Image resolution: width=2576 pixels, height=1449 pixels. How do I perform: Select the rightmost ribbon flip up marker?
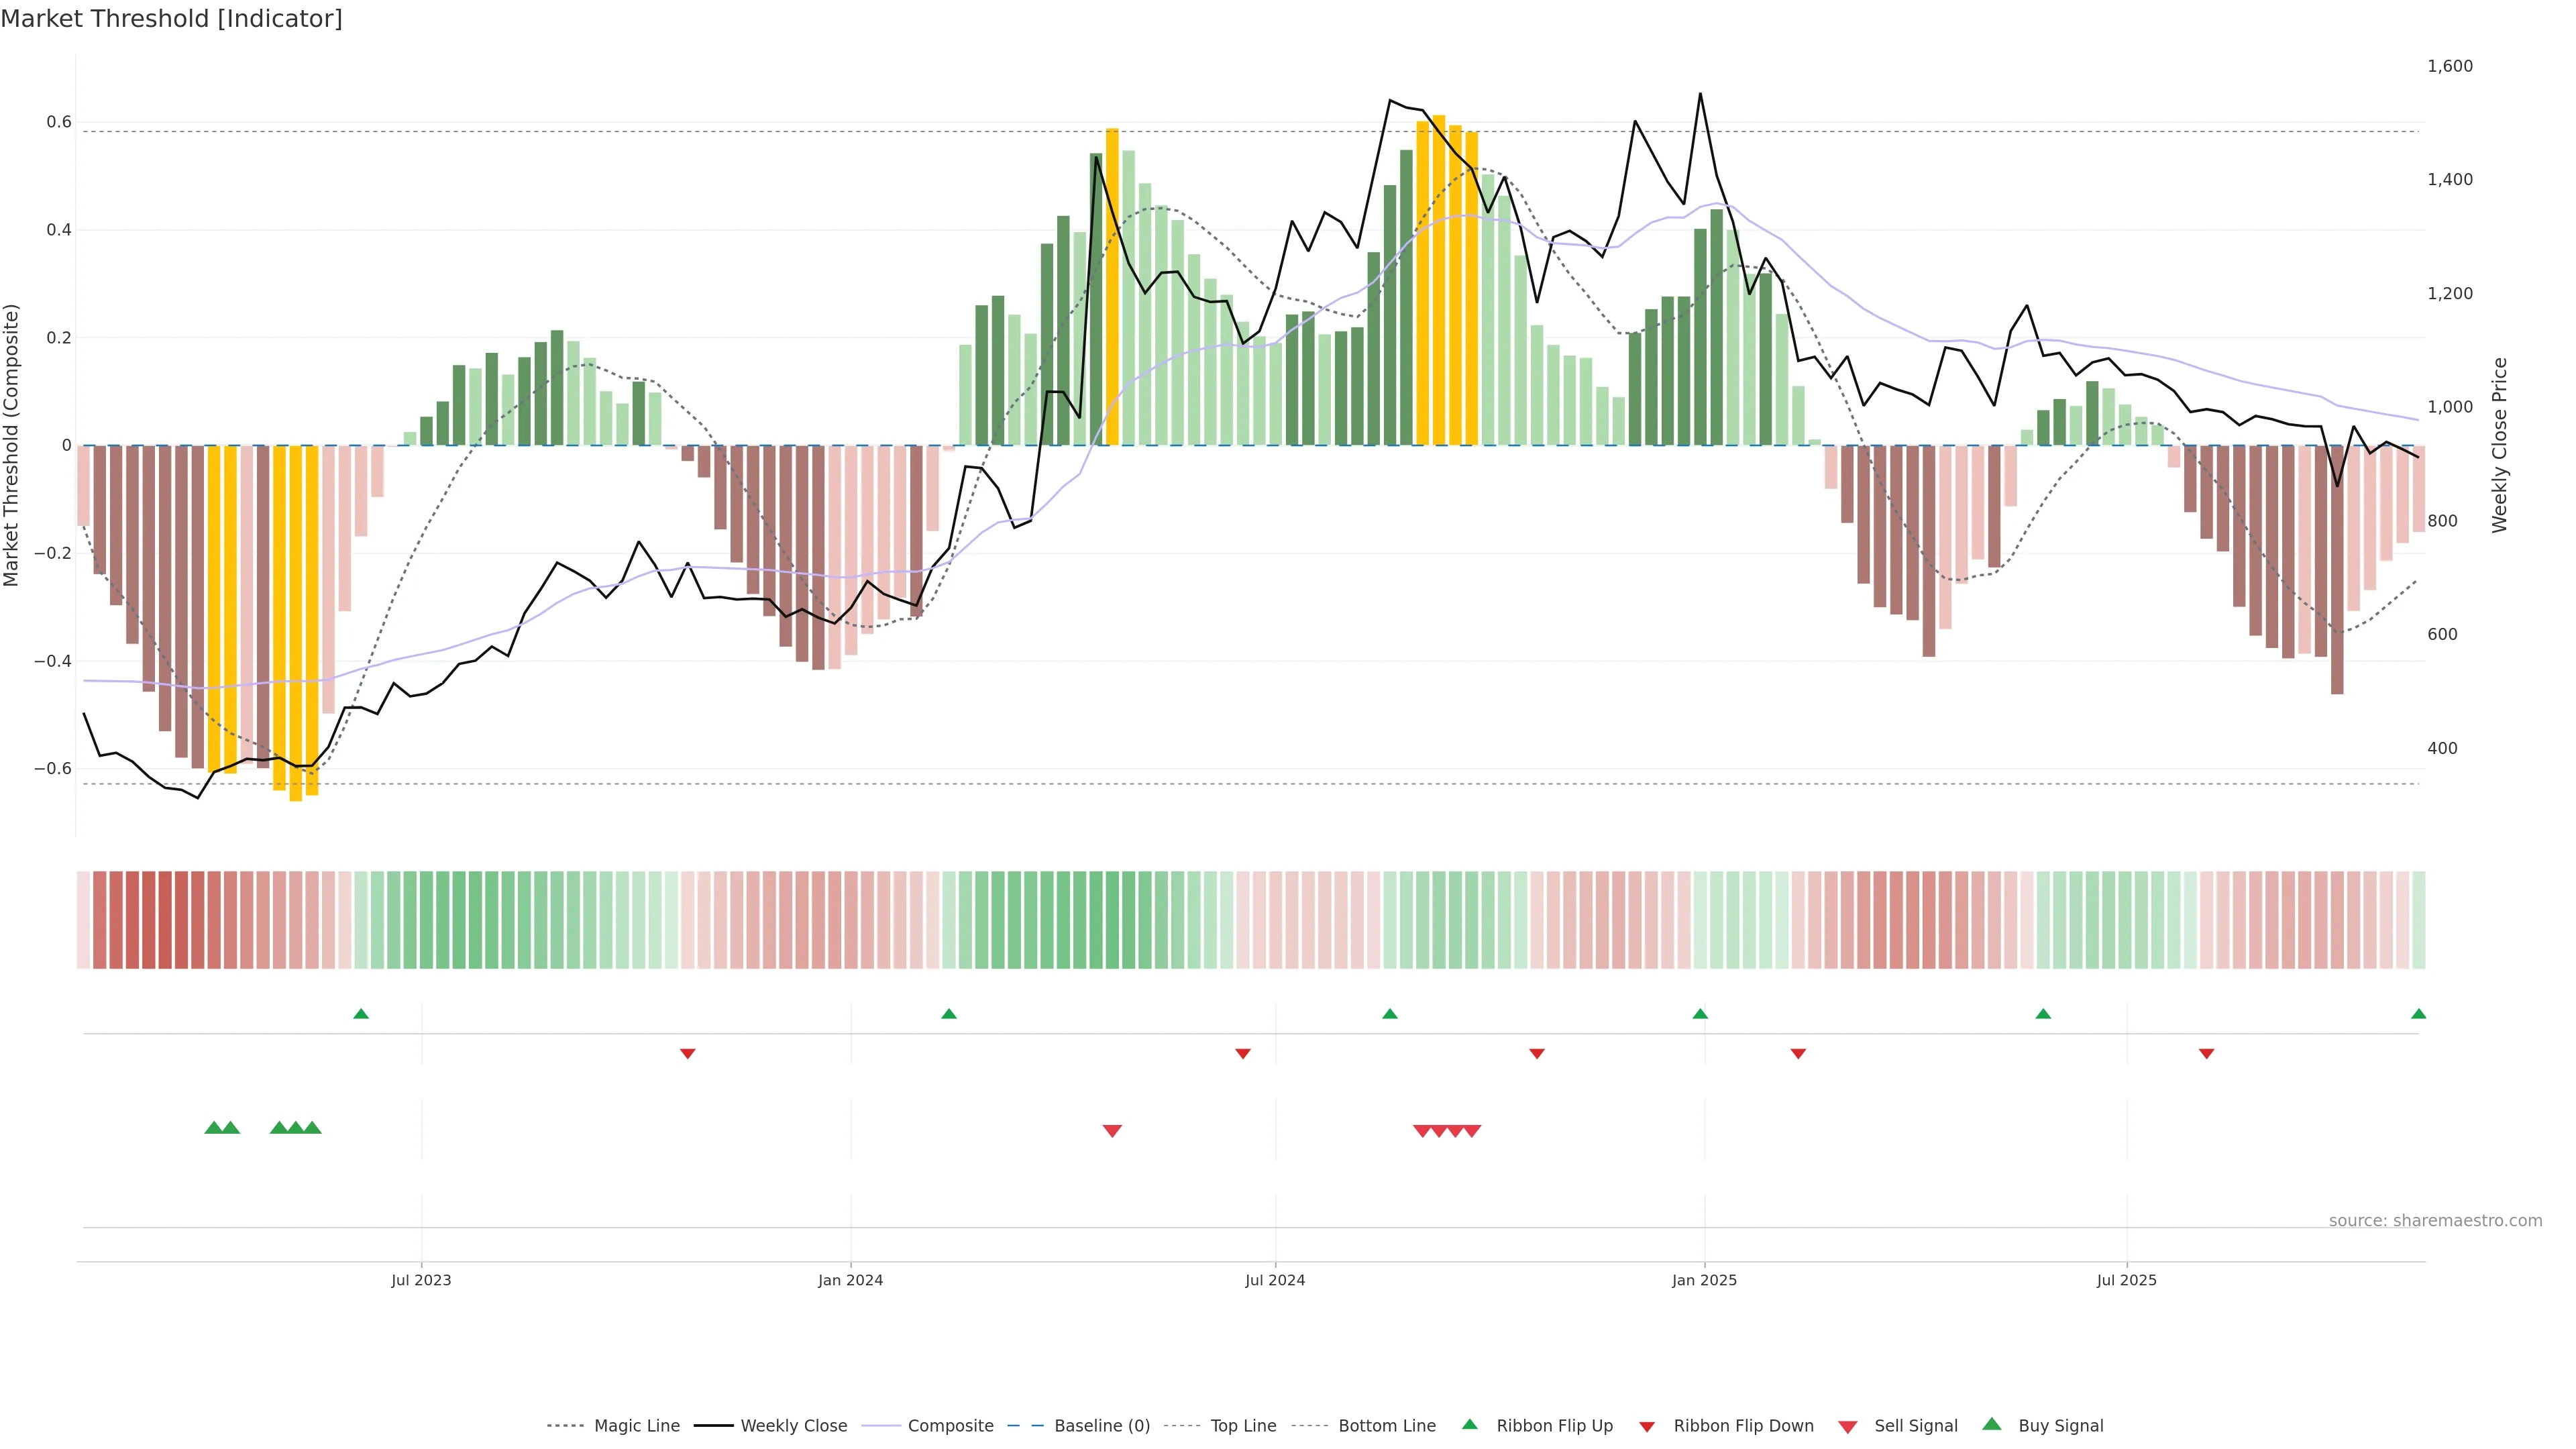tap(2418, 1014)
